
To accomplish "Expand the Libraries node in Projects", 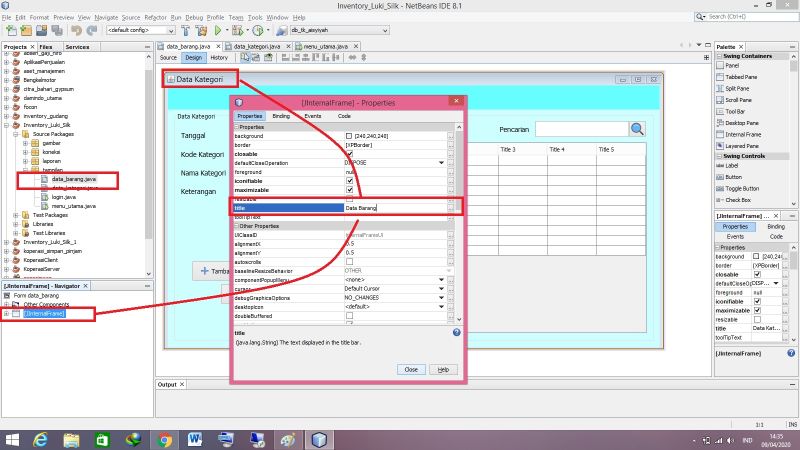I will [16, 224].
